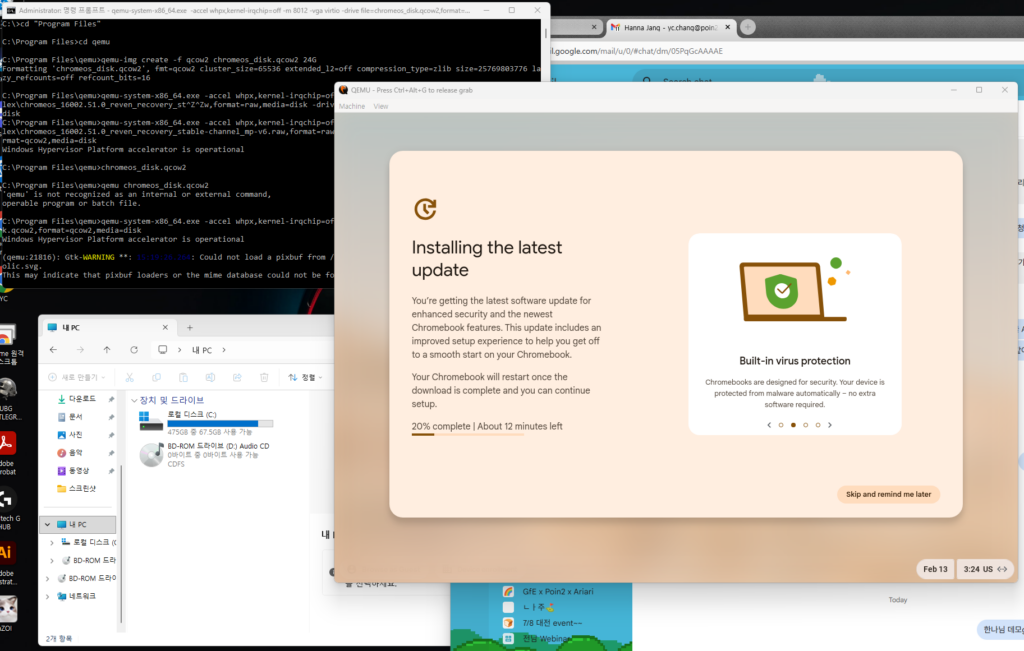Go up one folder using up arrow
Viewport: 1024px width, 651px height.
(x=107, y=350)
